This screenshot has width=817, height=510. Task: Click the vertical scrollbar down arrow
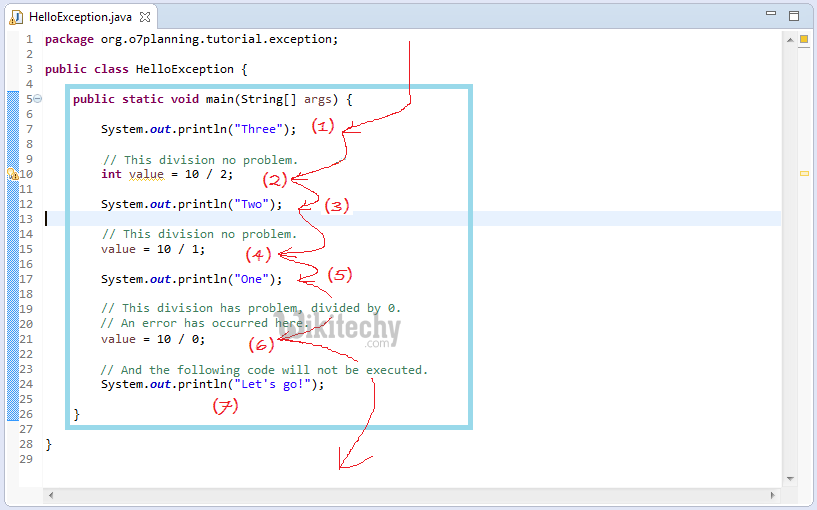[790, 478]
